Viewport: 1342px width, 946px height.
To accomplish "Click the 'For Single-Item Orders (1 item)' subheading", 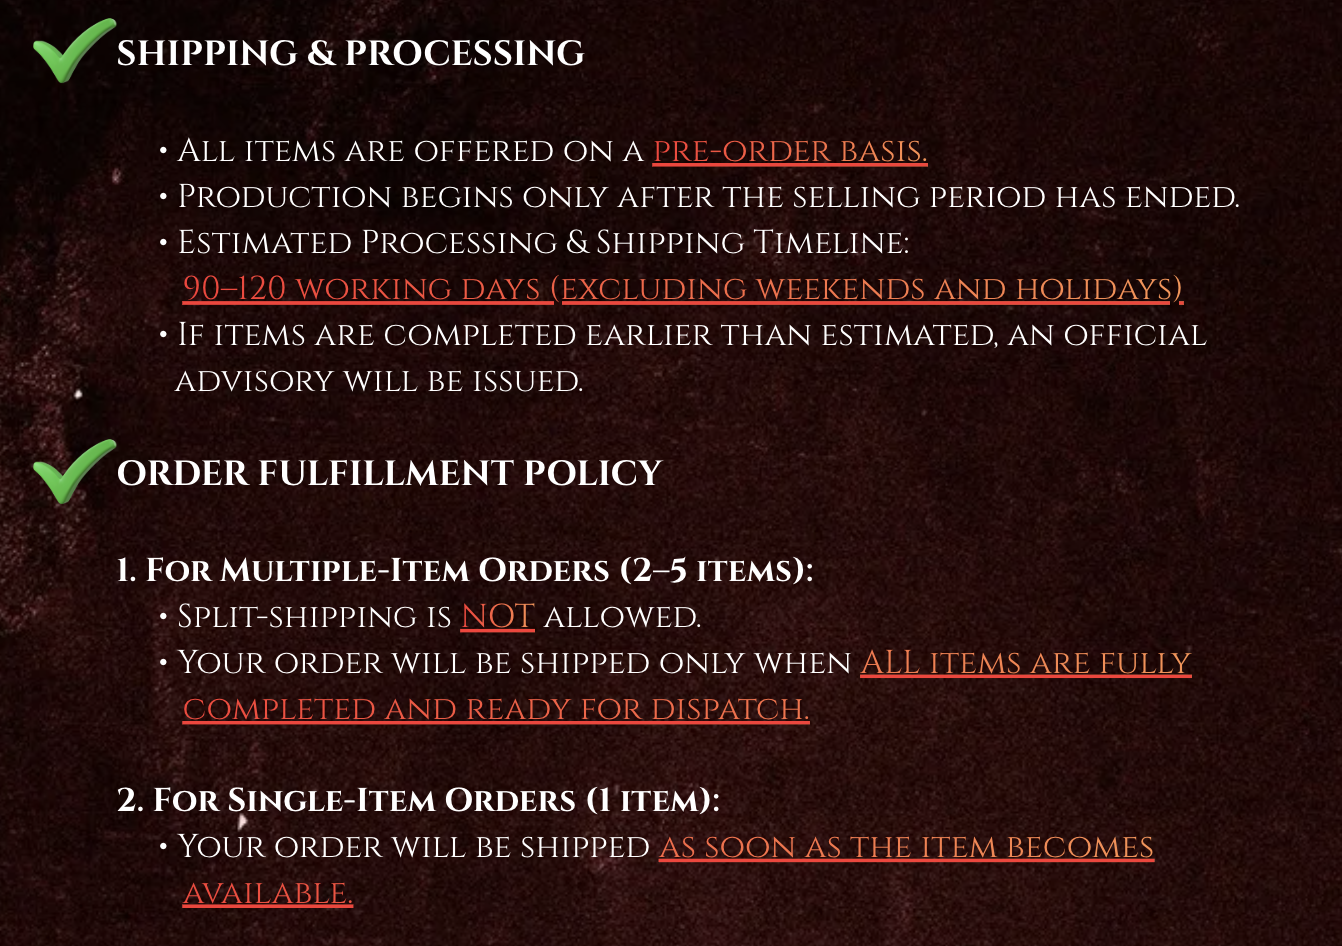I will click(x=418, y=801).
